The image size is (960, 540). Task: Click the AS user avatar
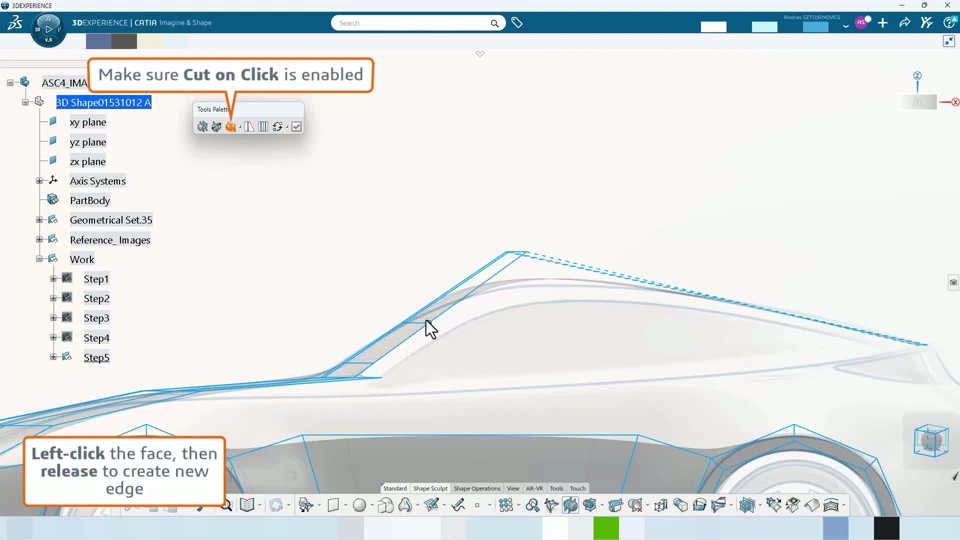(x=861, y=23)
